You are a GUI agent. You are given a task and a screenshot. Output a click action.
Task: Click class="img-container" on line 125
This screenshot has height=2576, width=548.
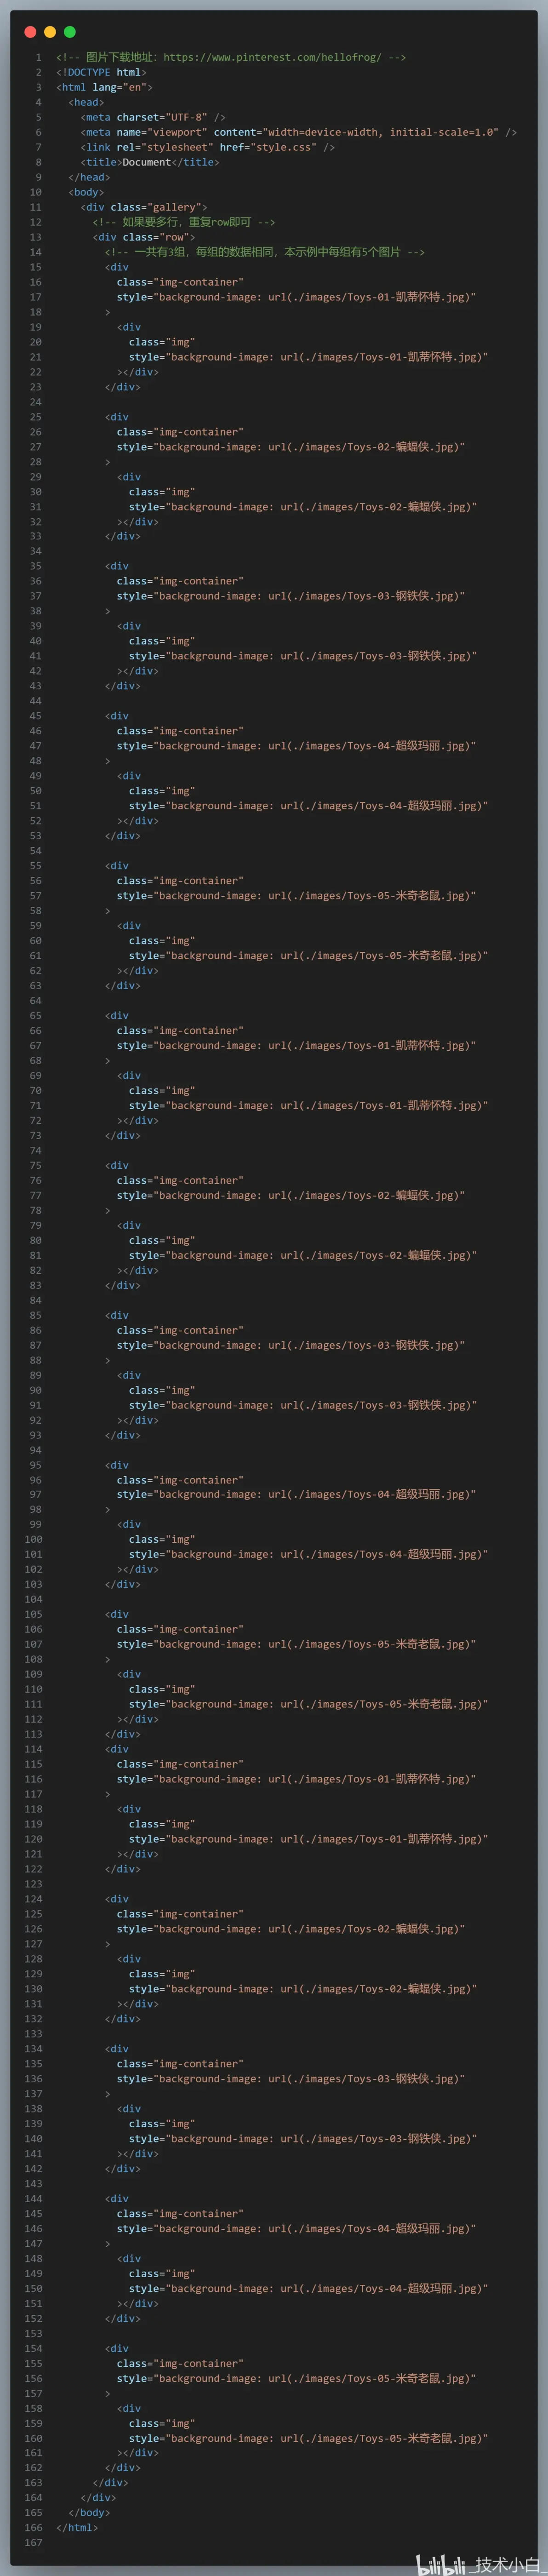click(x=180, y=1914)
